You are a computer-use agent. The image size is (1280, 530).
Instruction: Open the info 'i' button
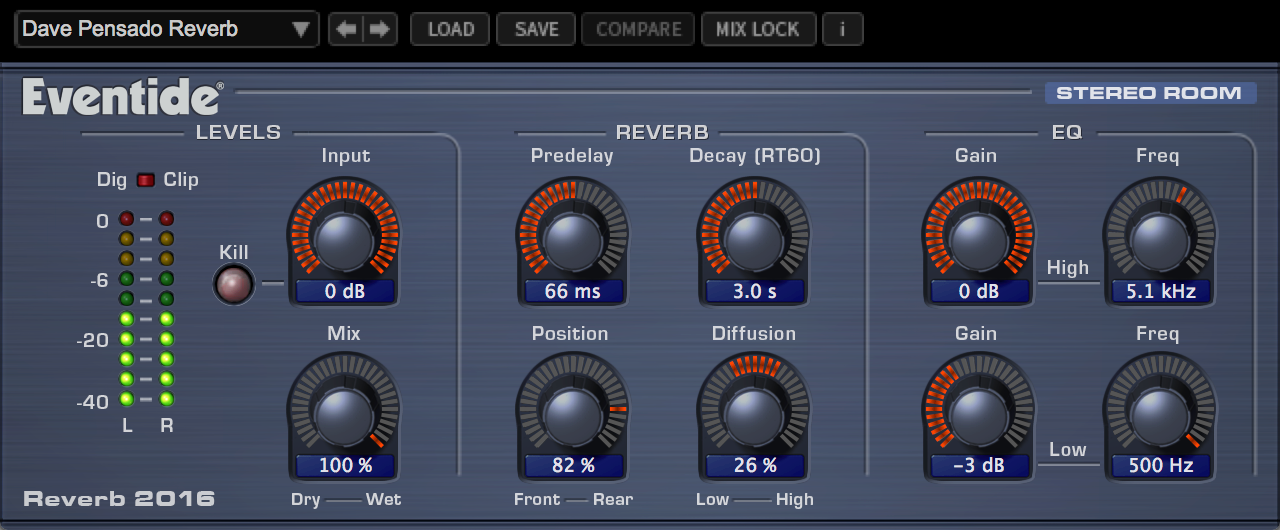coord(843,29)
